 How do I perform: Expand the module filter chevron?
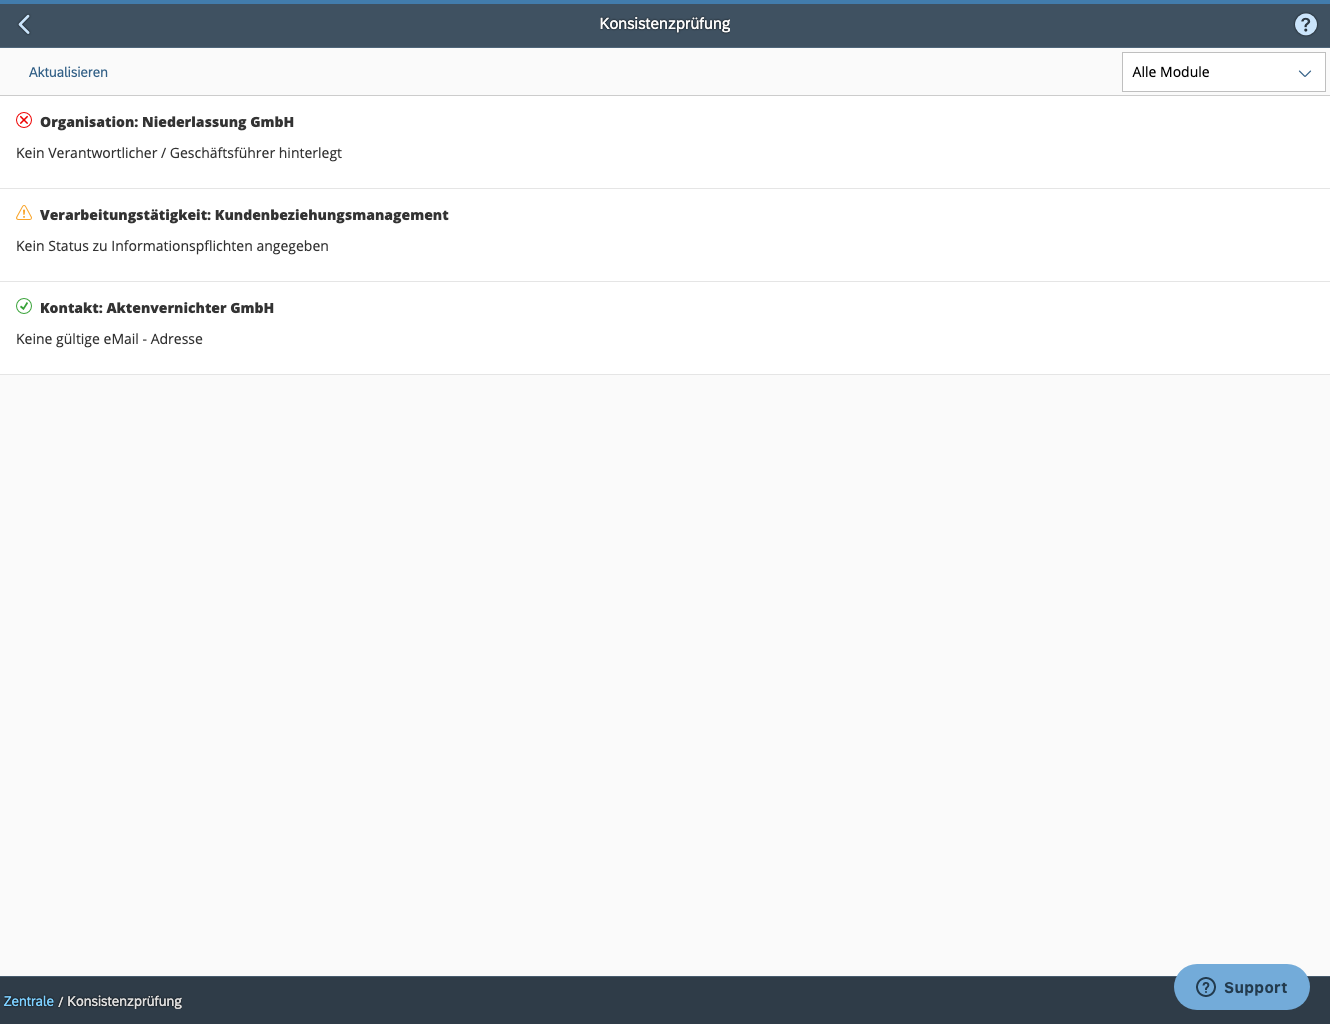coord(1304,73)
